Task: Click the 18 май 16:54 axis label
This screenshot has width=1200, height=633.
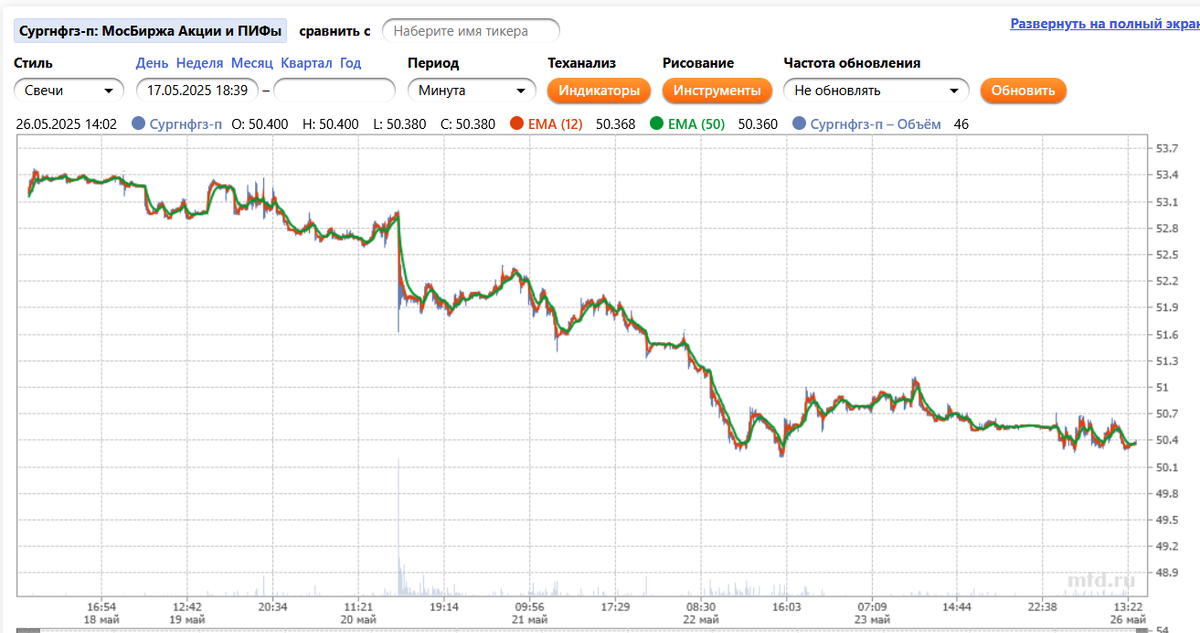Action: [102, 613]
